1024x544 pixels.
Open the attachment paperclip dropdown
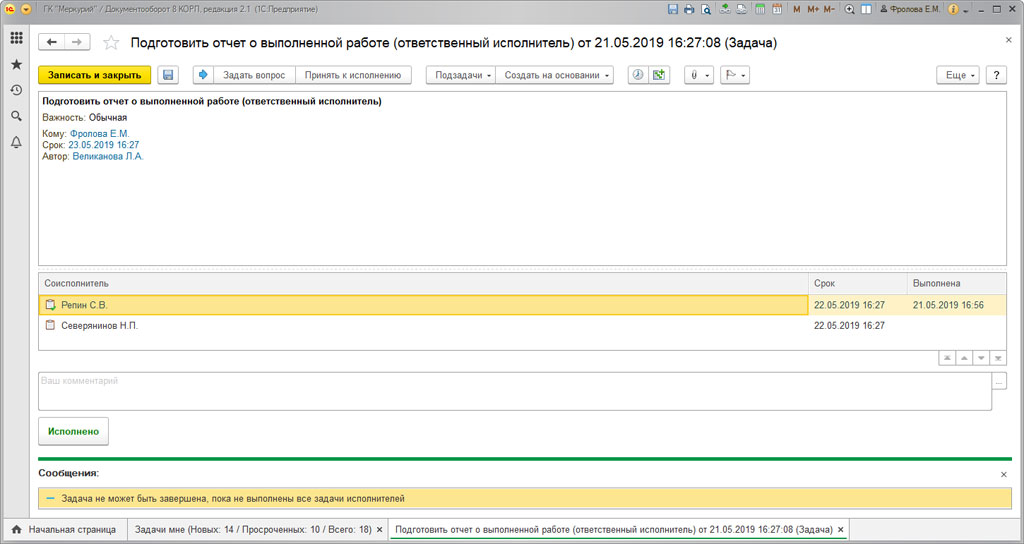[698, 75]
